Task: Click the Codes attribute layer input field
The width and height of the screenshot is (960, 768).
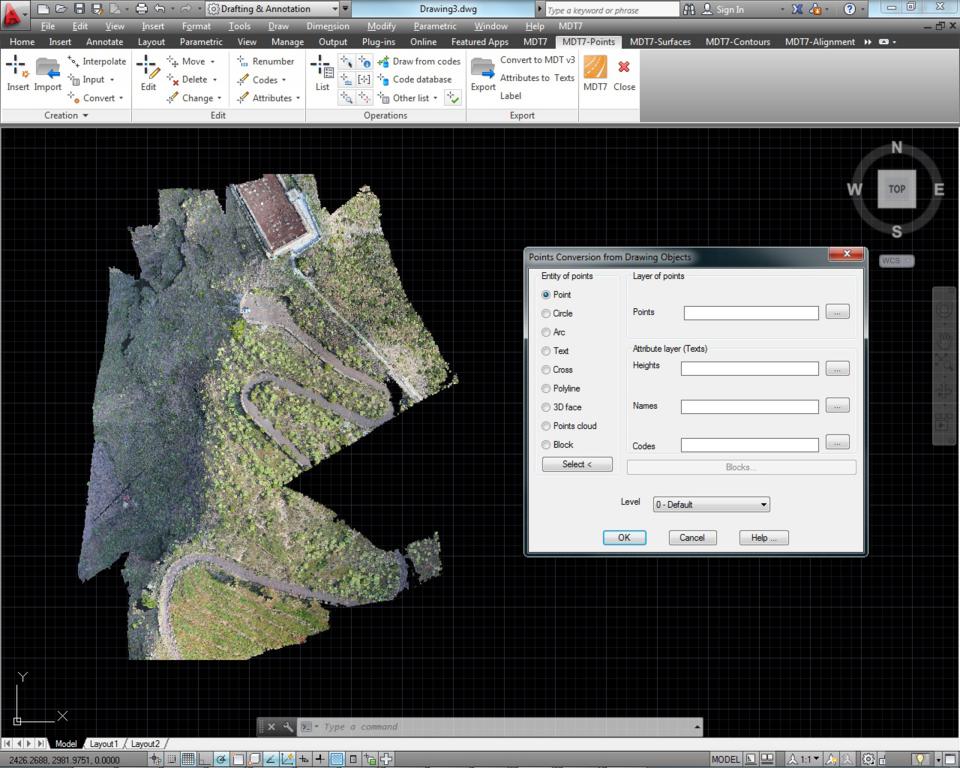Action: (749, 445)
